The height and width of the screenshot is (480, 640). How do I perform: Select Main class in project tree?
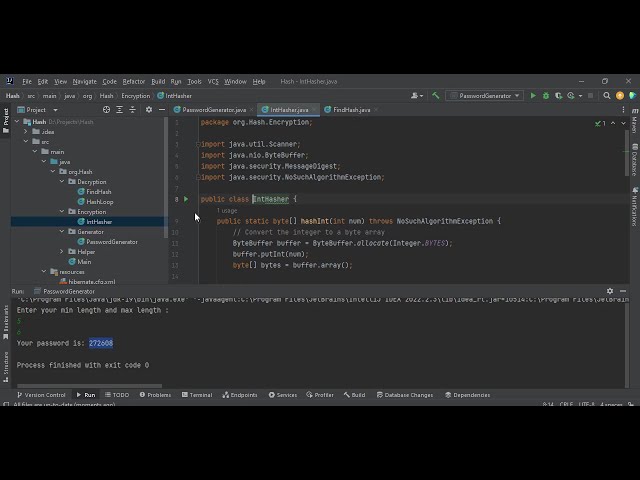(x=80, y=262)
